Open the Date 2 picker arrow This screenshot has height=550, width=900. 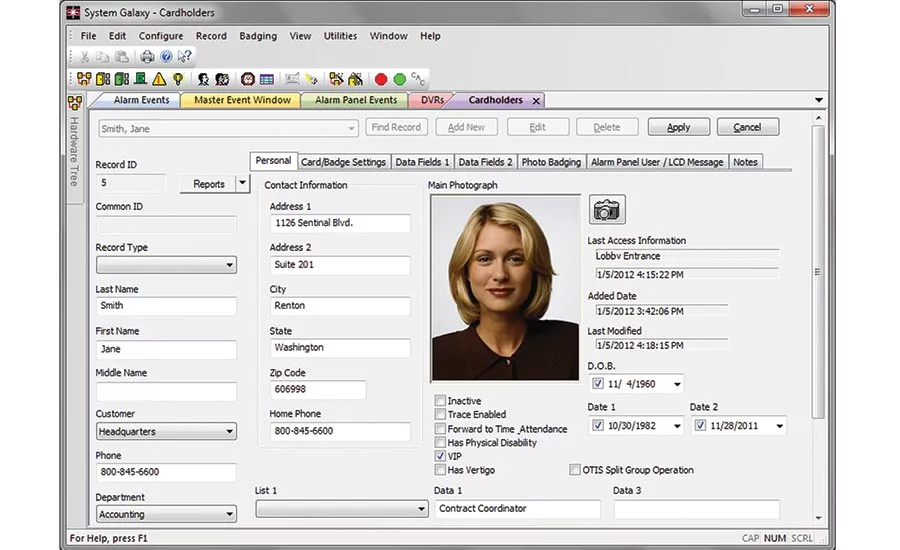[779, 426]
